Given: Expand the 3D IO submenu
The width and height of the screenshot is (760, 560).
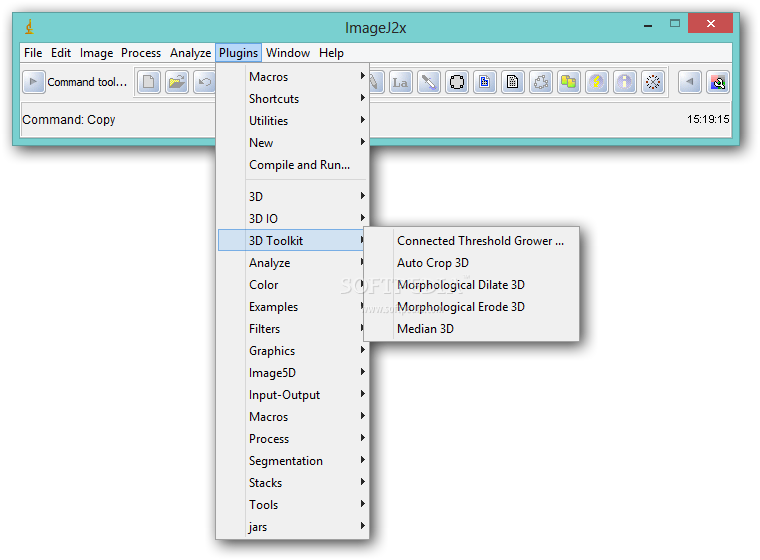Looking at the screenshot, I should coord(293,219).
